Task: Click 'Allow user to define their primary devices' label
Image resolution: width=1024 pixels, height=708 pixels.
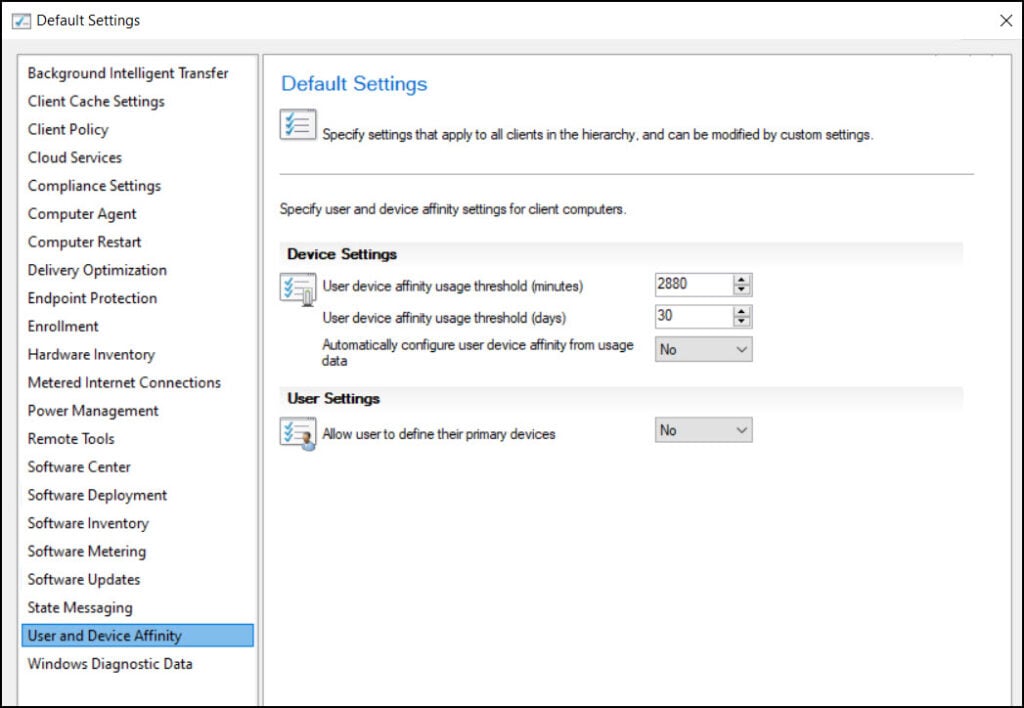Action: [x=439, y=434]
